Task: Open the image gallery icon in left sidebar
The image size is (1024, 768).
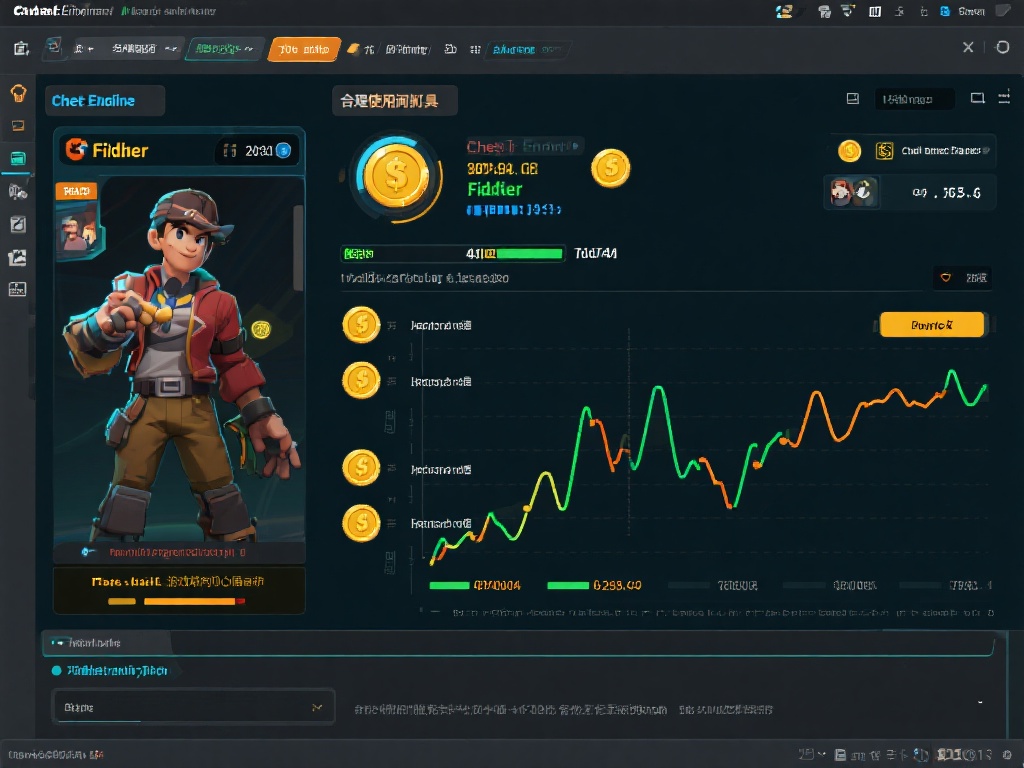Action: pyautogui.click(x=18, y=258)
